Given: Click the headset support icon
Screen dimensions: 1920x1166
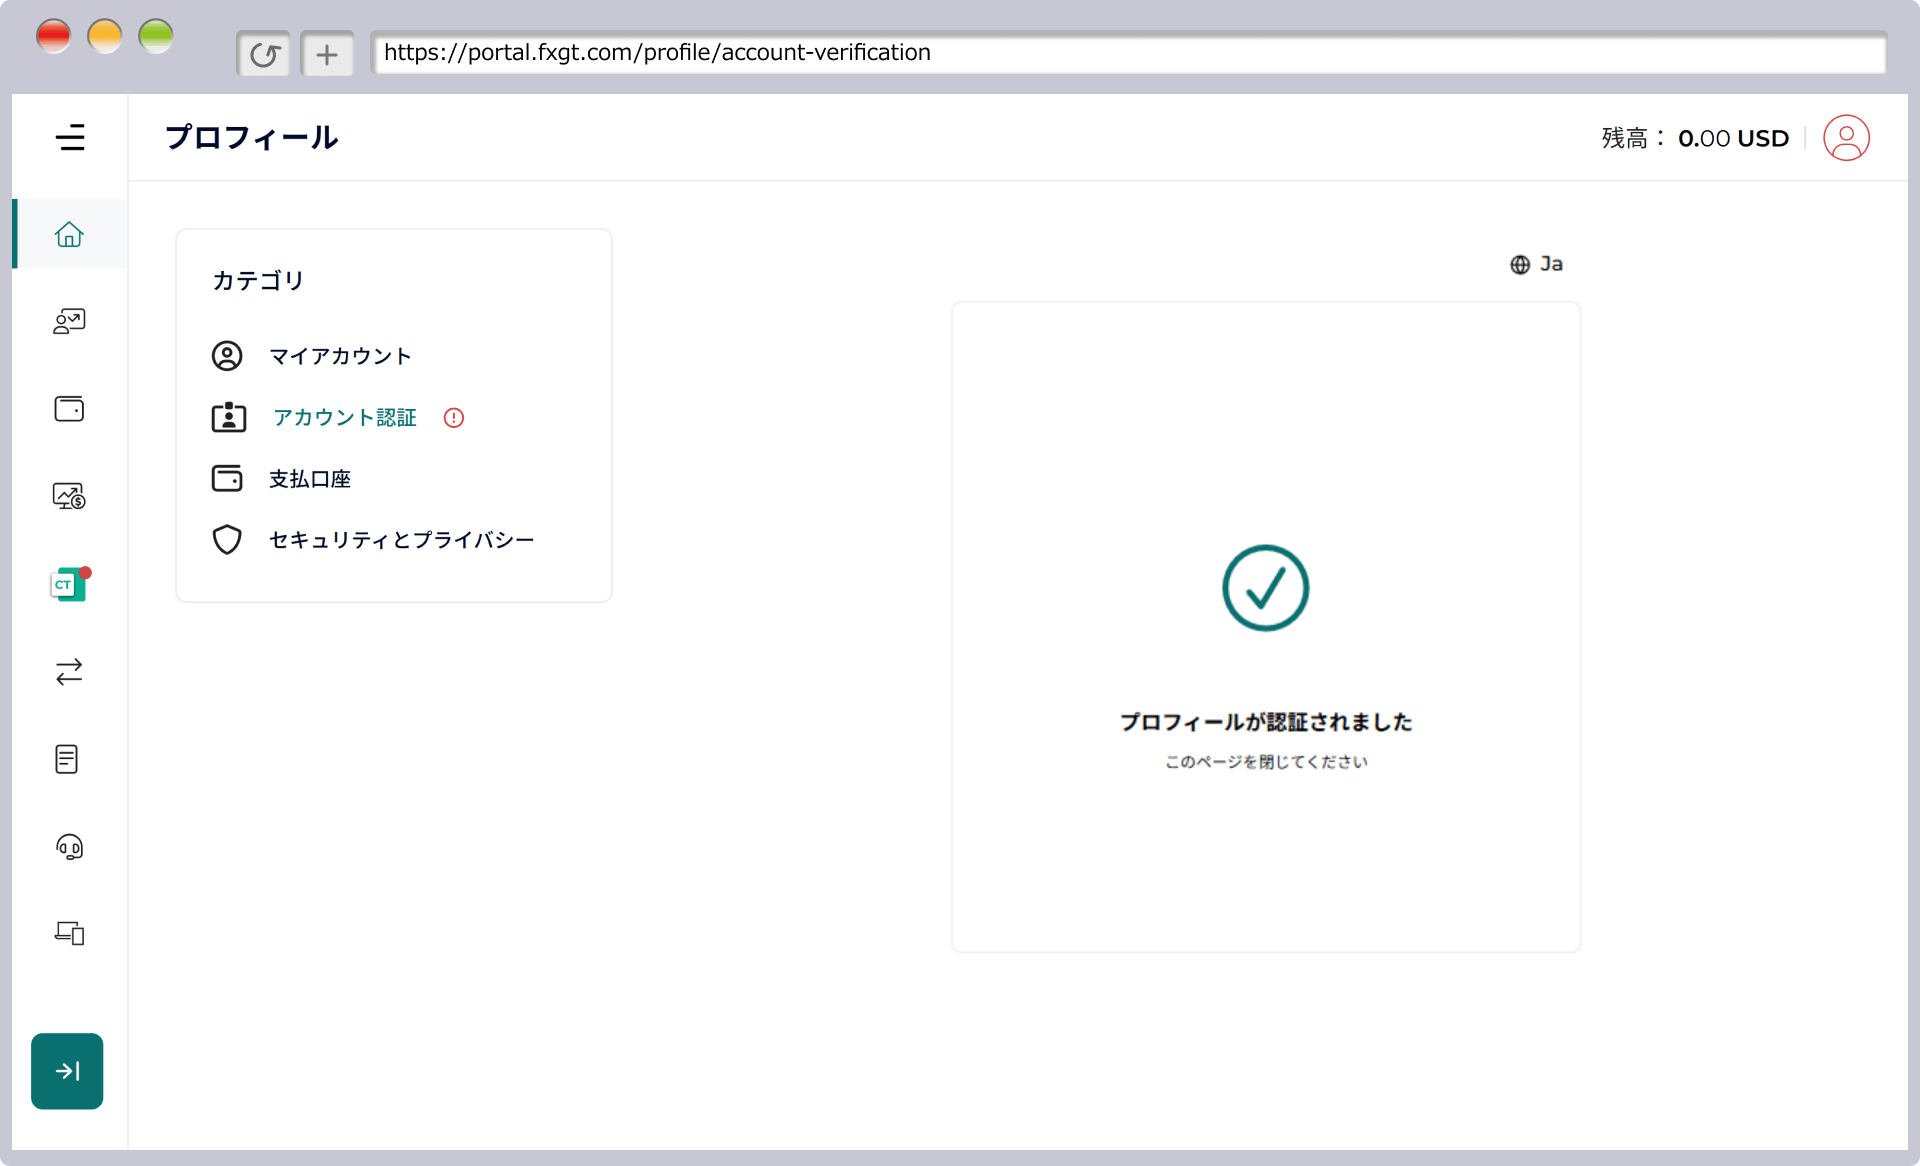Looking at the screenshot, I should (68, 847).
